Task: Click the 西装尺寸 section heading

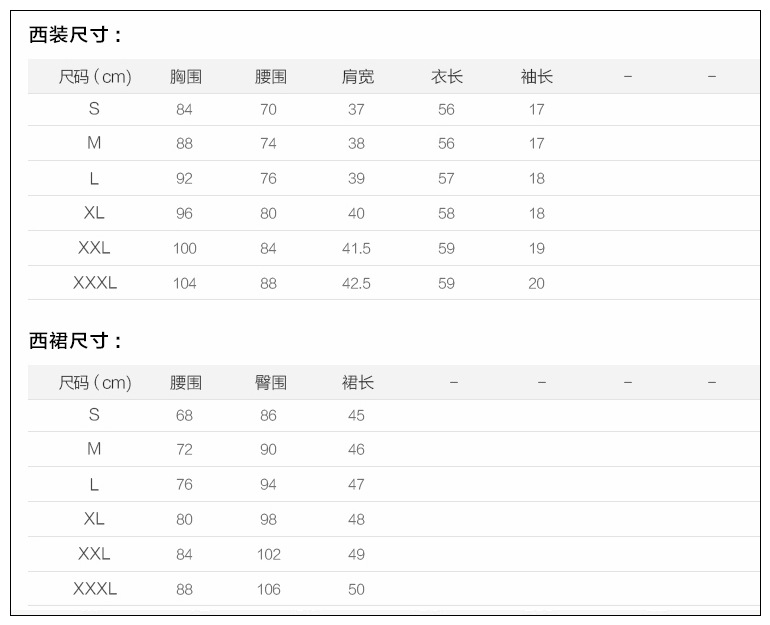Action: pyautogui.click(x=75, y=36)
